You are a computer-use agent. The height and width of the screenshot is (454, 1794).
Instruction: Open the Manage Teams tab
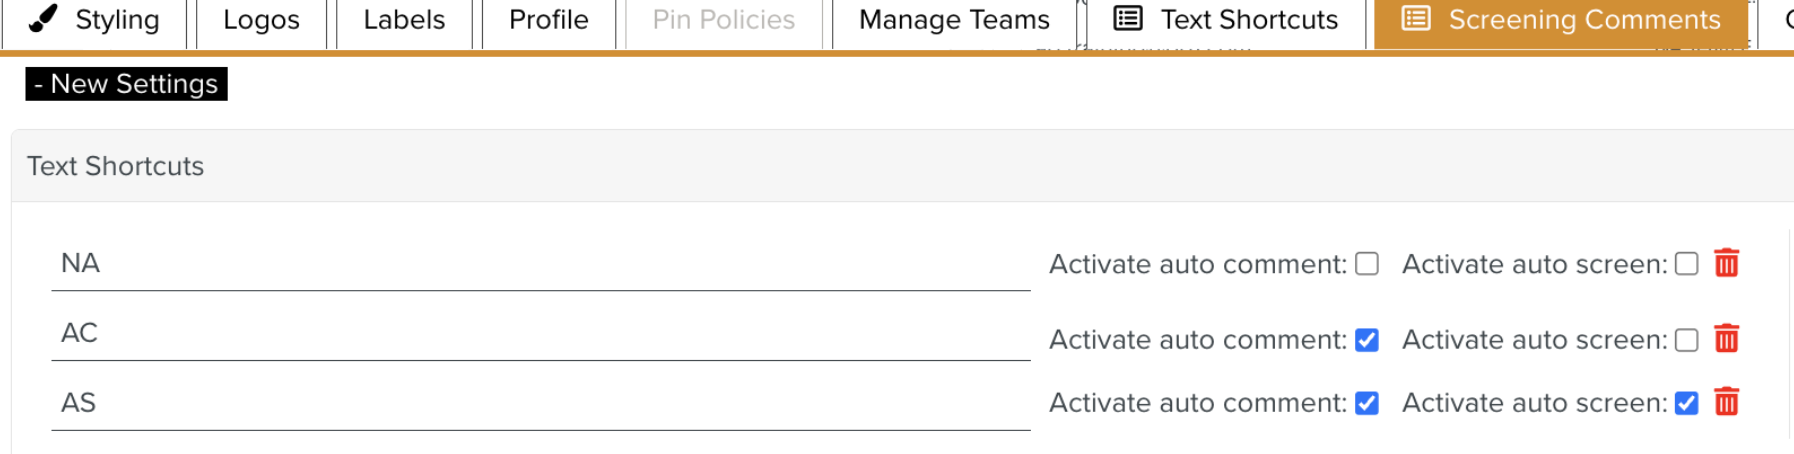coord(954,20)
